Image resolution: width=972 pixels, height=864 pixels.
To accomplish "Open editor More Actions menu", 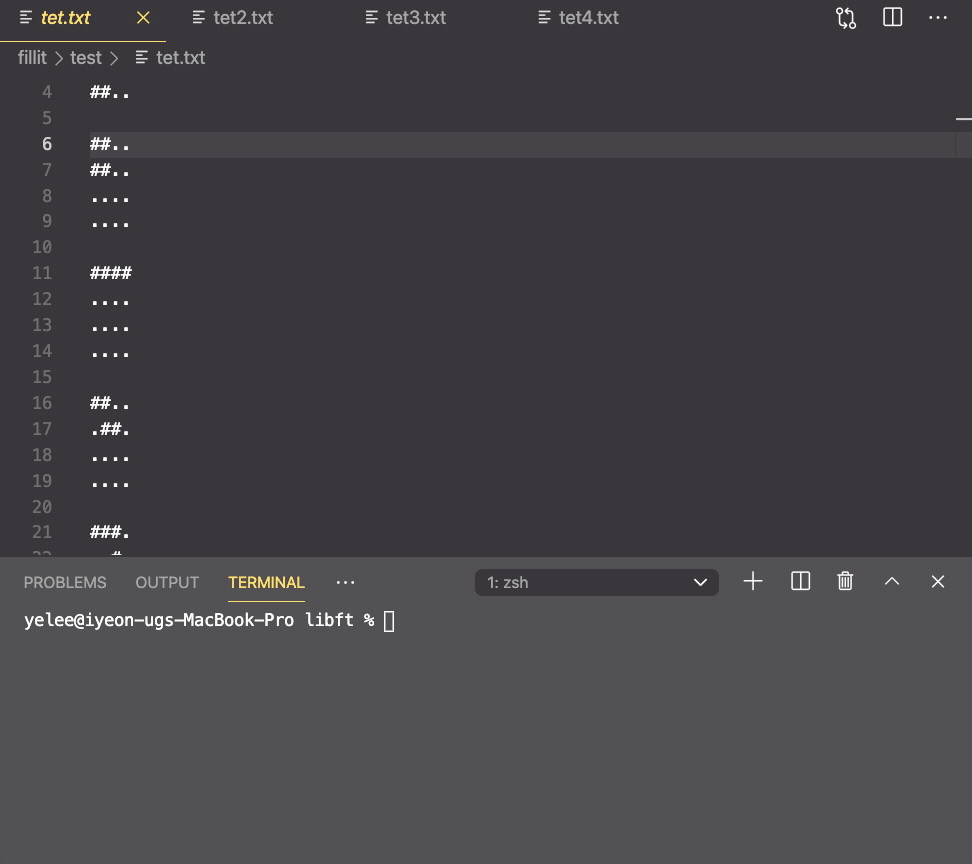I will point(937,17).
